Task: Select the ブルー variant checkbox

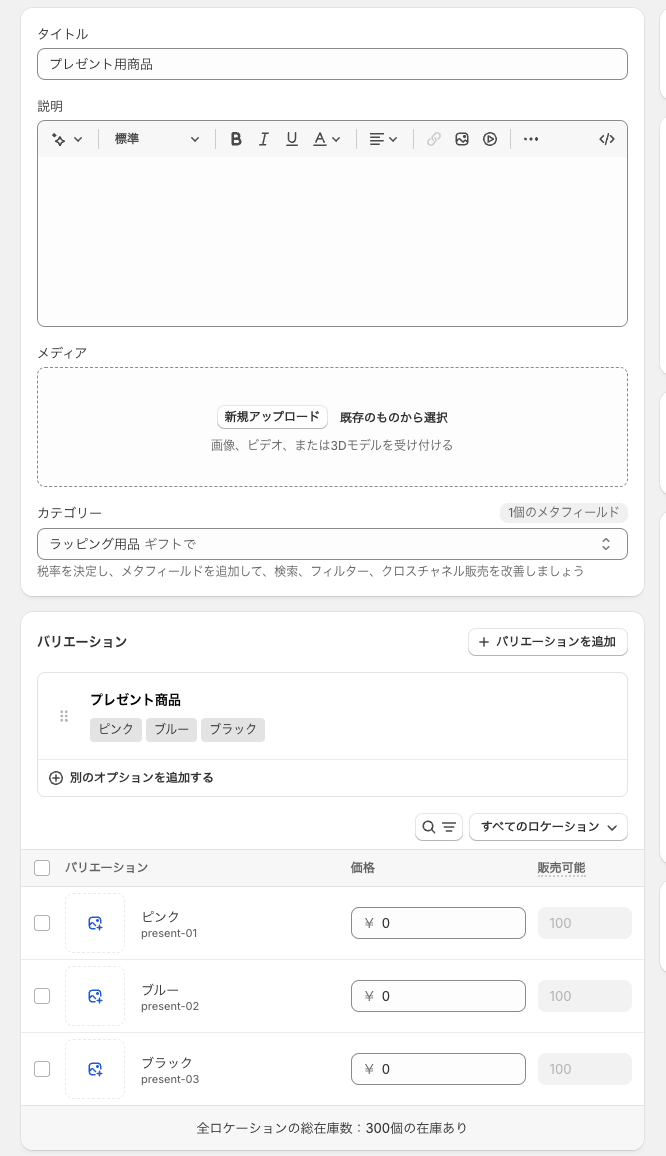Action: click(x=42, y=996)
